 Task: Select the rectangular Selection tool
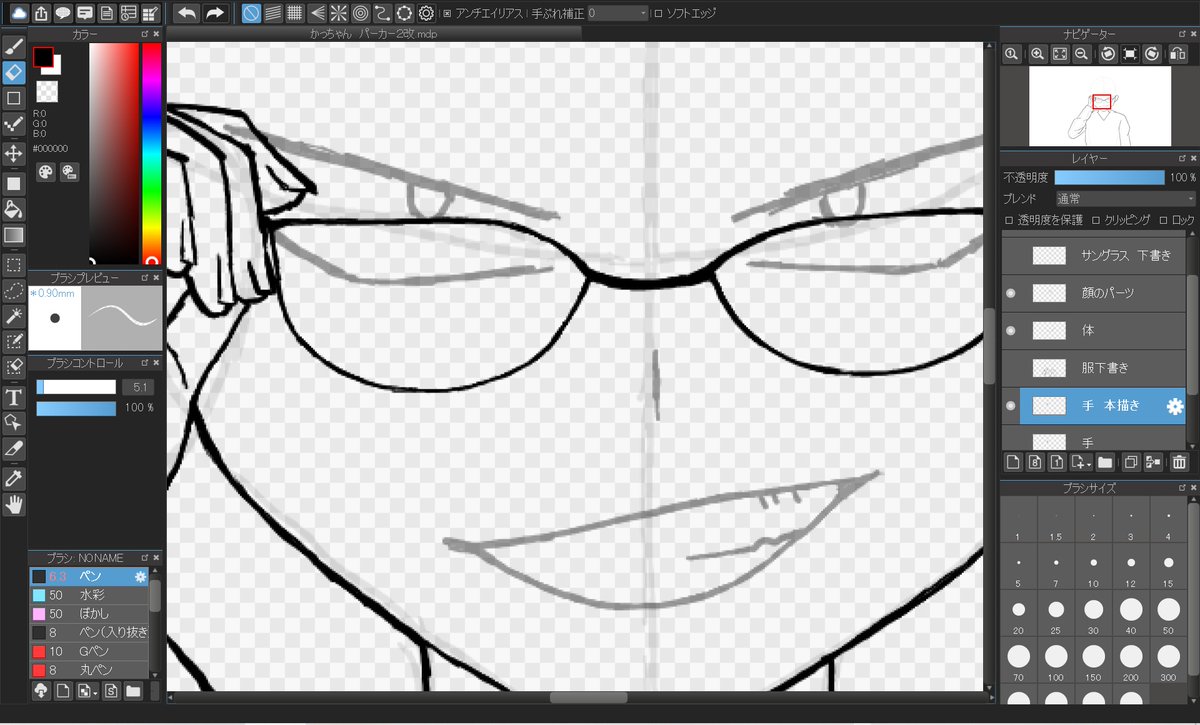pyautogui.click(x=14, y=265)
